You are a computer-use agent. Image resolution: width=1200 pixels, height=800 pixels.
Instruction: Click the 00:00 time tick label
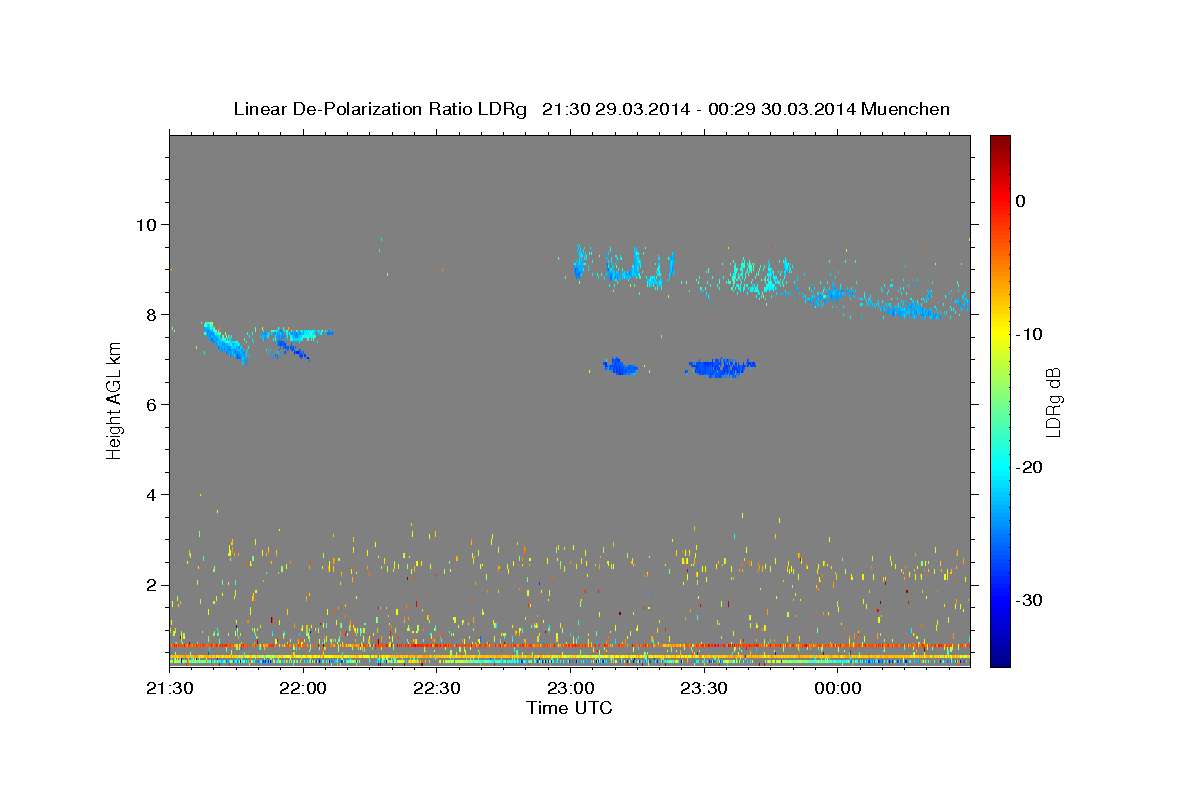(x=838, y=689)
